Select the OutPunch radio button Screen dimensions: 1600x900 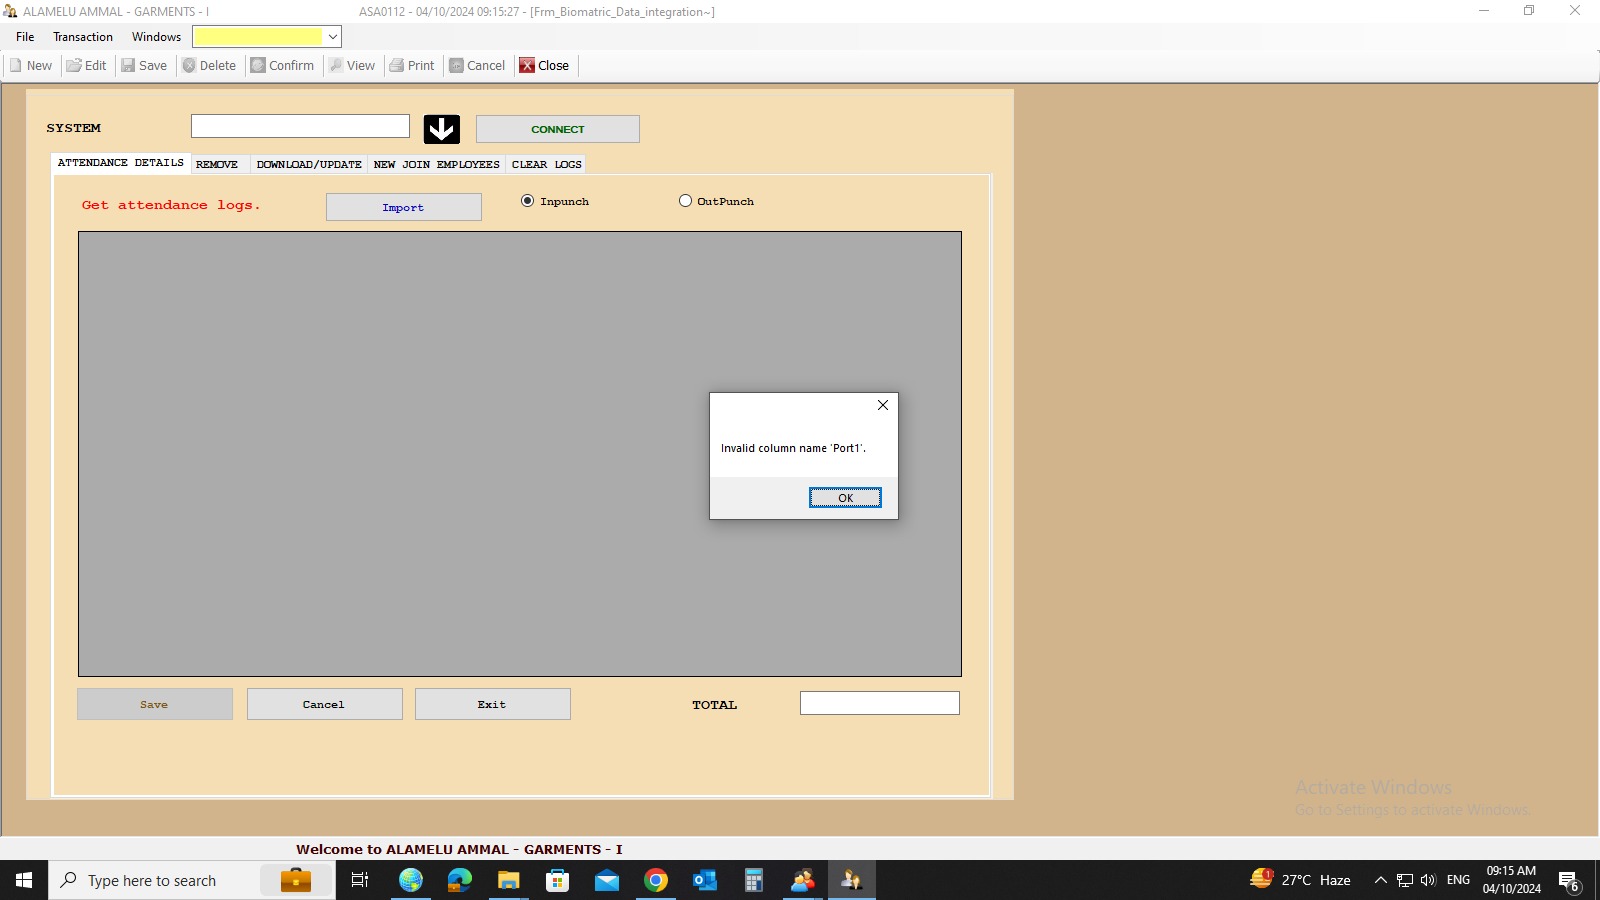point(685,201)
